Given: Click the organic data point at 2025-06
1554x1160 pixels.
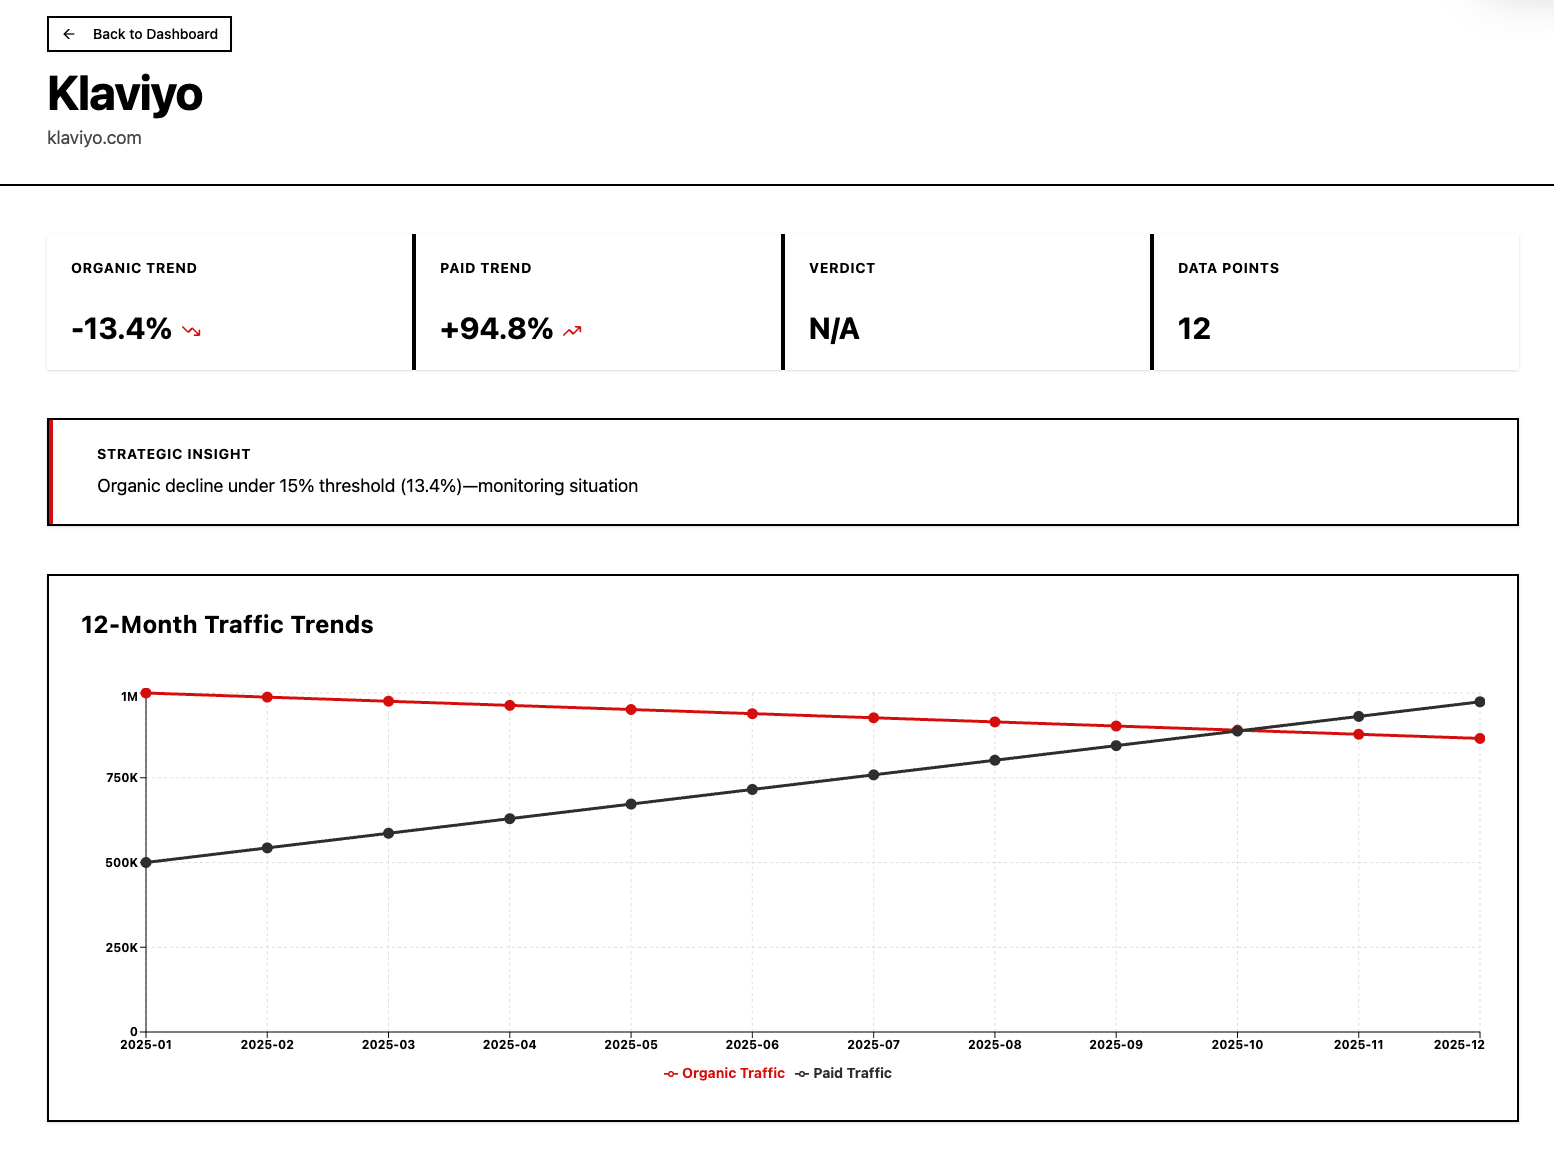Looking at the screenshot, I should [752, 714].
